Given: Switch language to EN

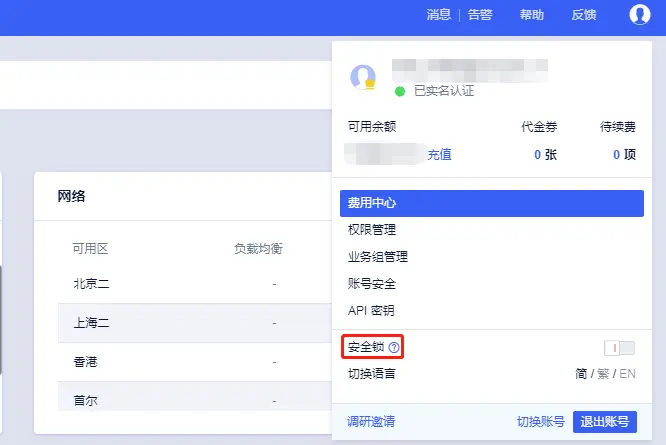Looking at the screenshot, I should coord(627,374).
